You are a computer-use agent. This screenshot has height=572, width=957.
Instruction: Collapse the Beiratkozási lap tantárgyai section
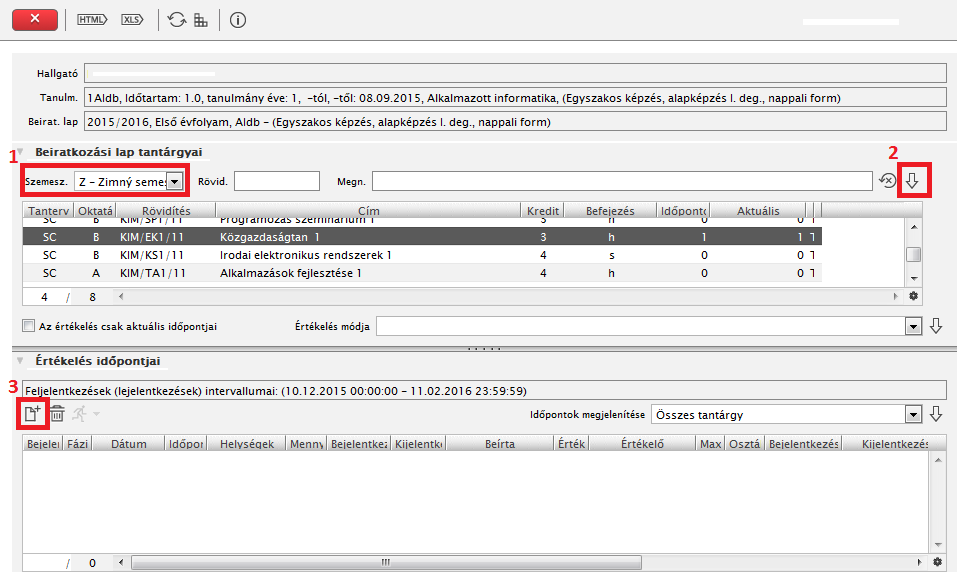20,151
